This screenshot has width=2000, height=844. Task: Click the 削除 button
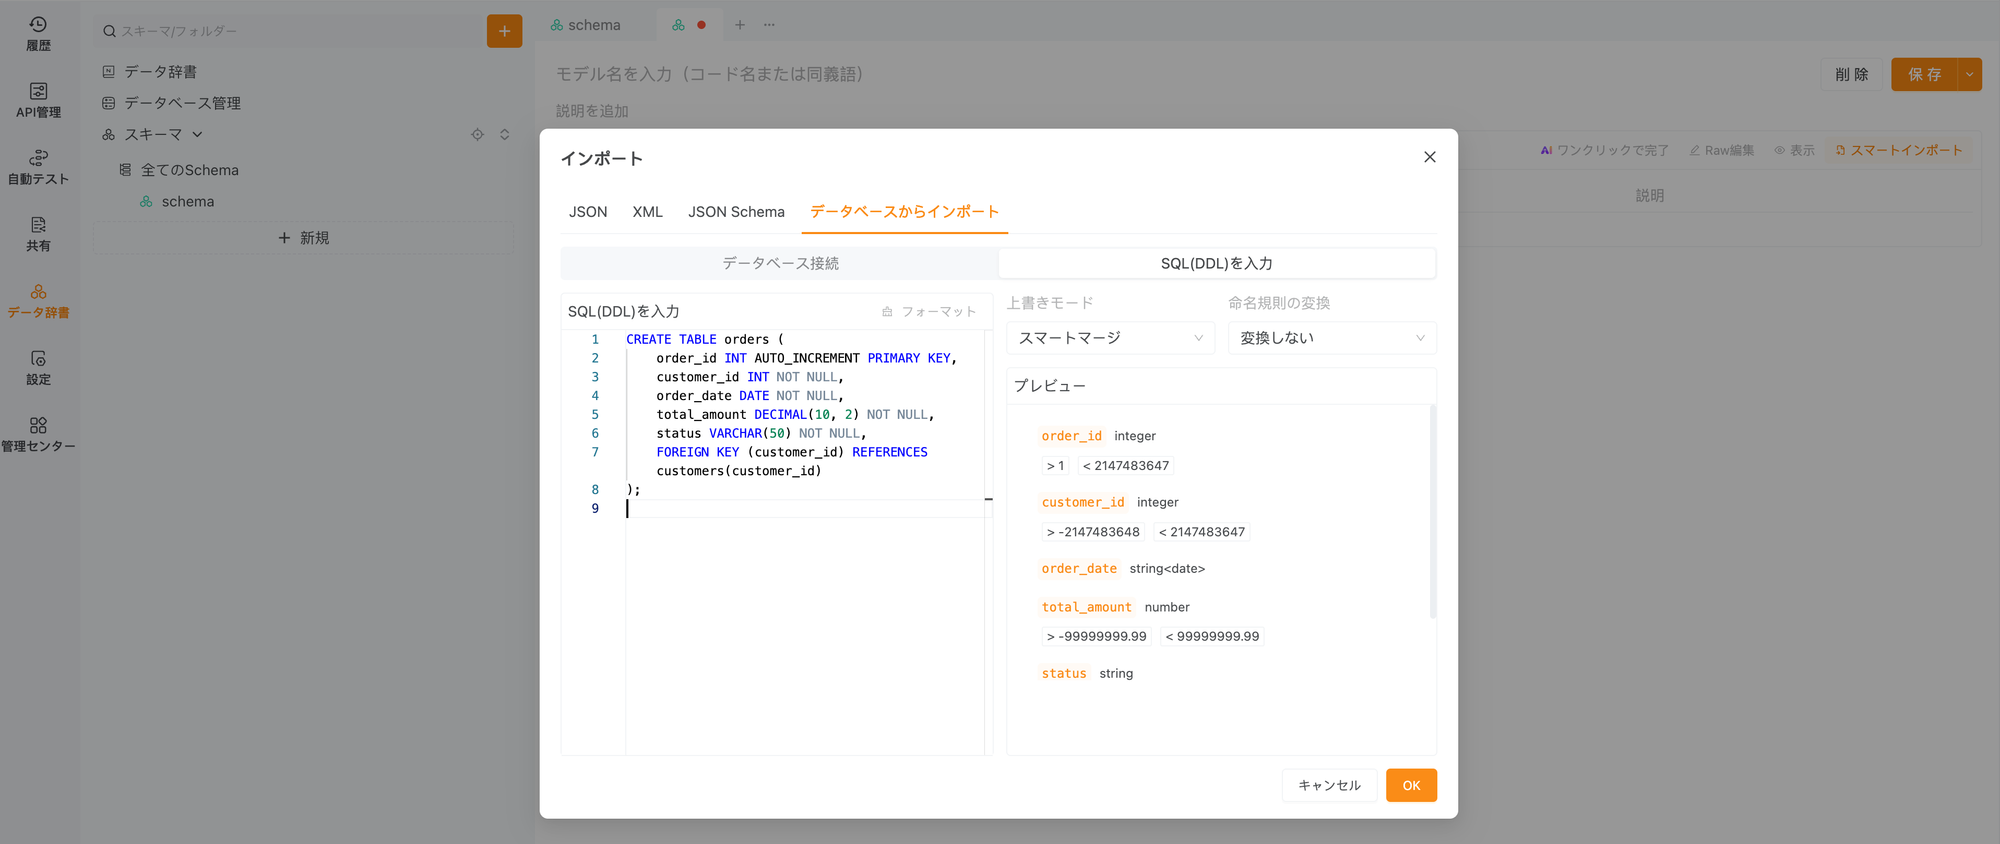[1852, 74]
